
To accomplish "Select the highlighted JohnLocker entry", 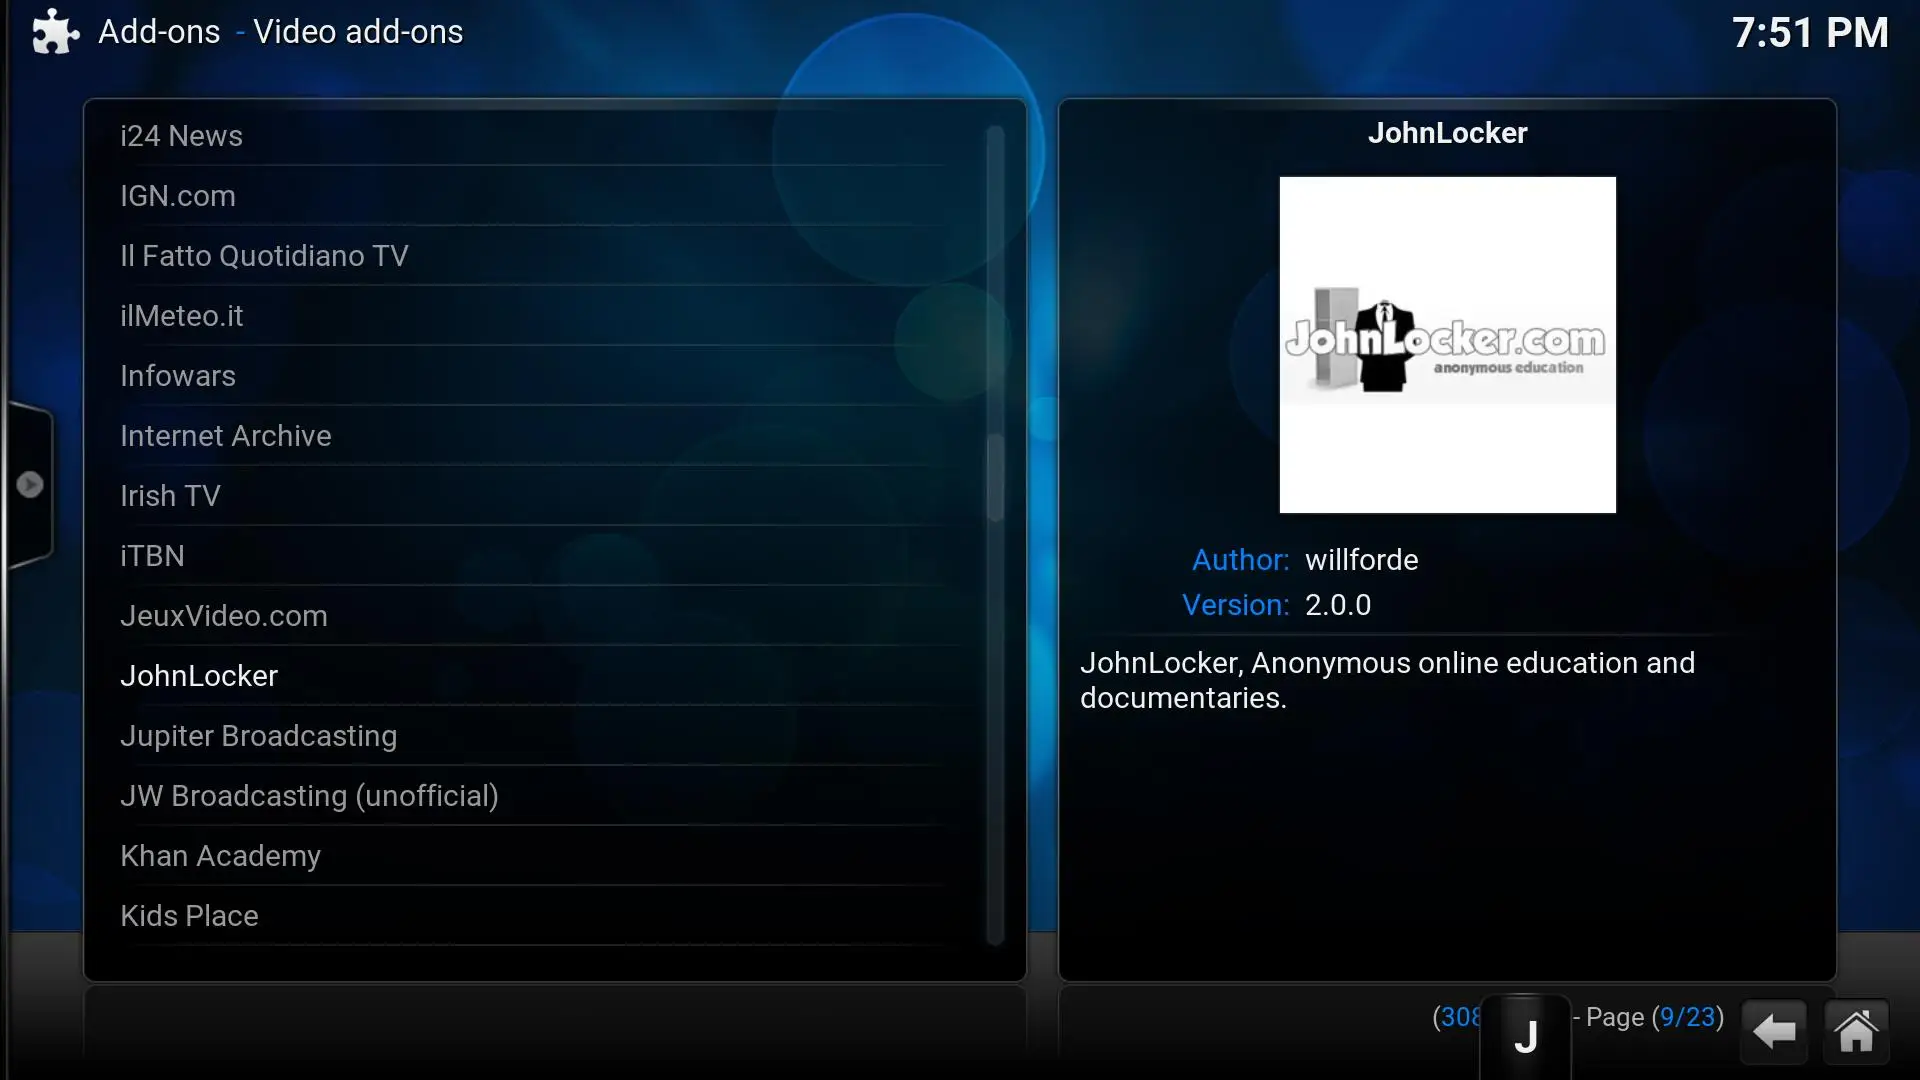I will coord(530,676).
